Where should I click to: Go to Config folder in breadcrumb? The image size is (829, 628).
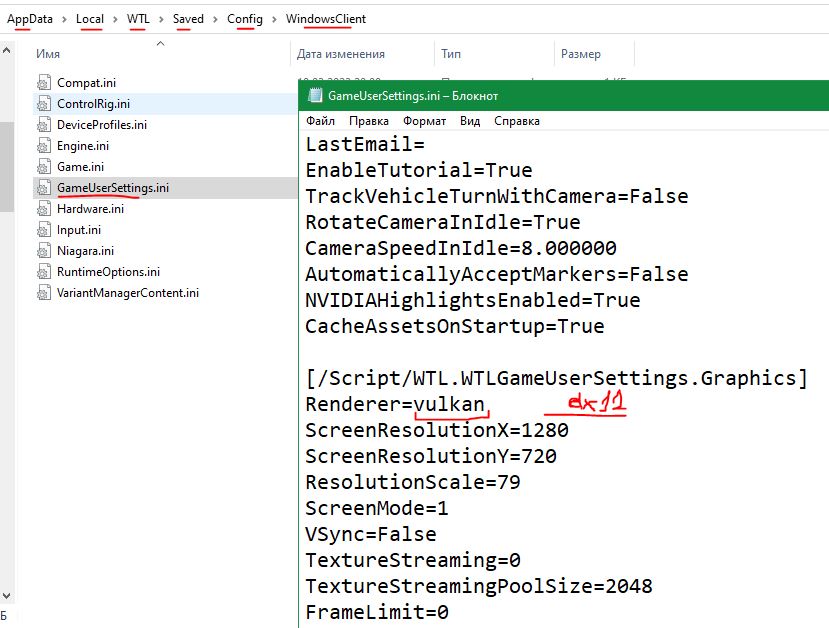(245, 19)
